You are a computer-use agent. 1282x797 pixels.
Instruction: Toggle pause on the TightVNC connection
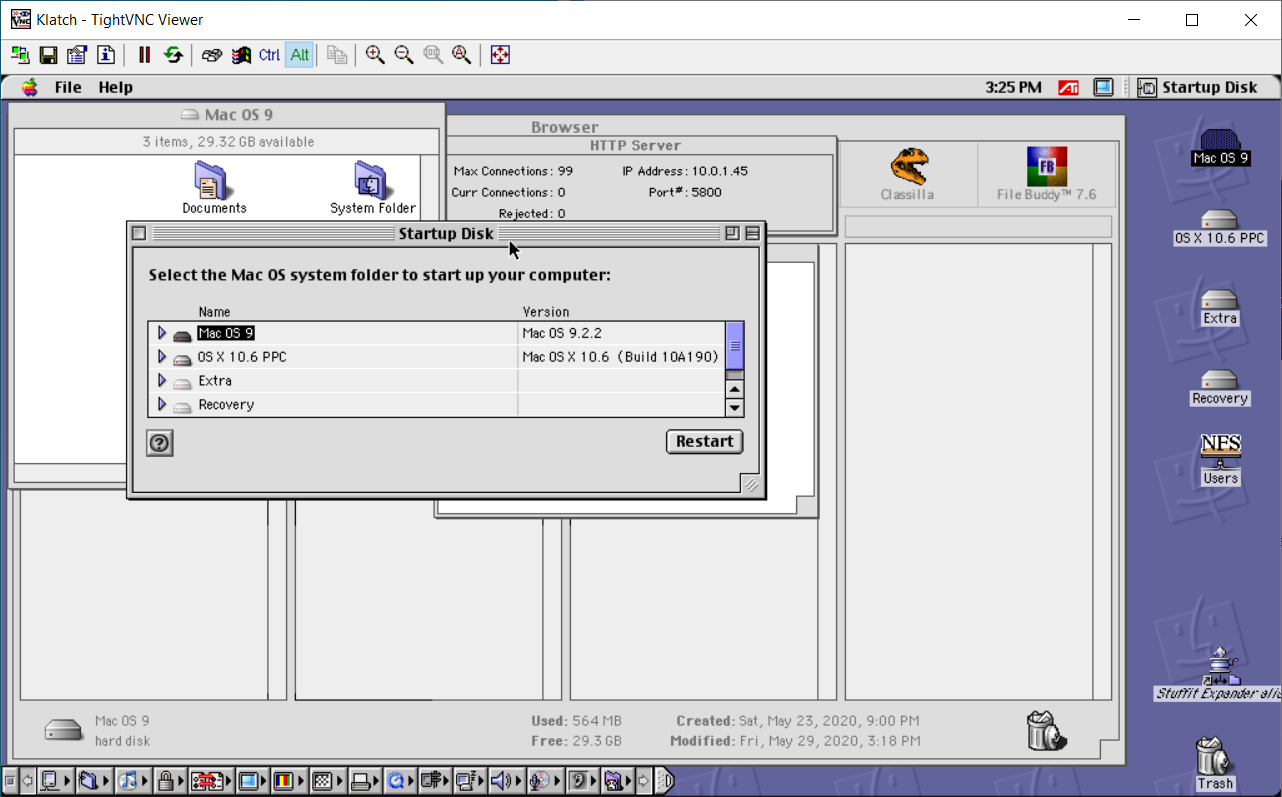point(144,55)
